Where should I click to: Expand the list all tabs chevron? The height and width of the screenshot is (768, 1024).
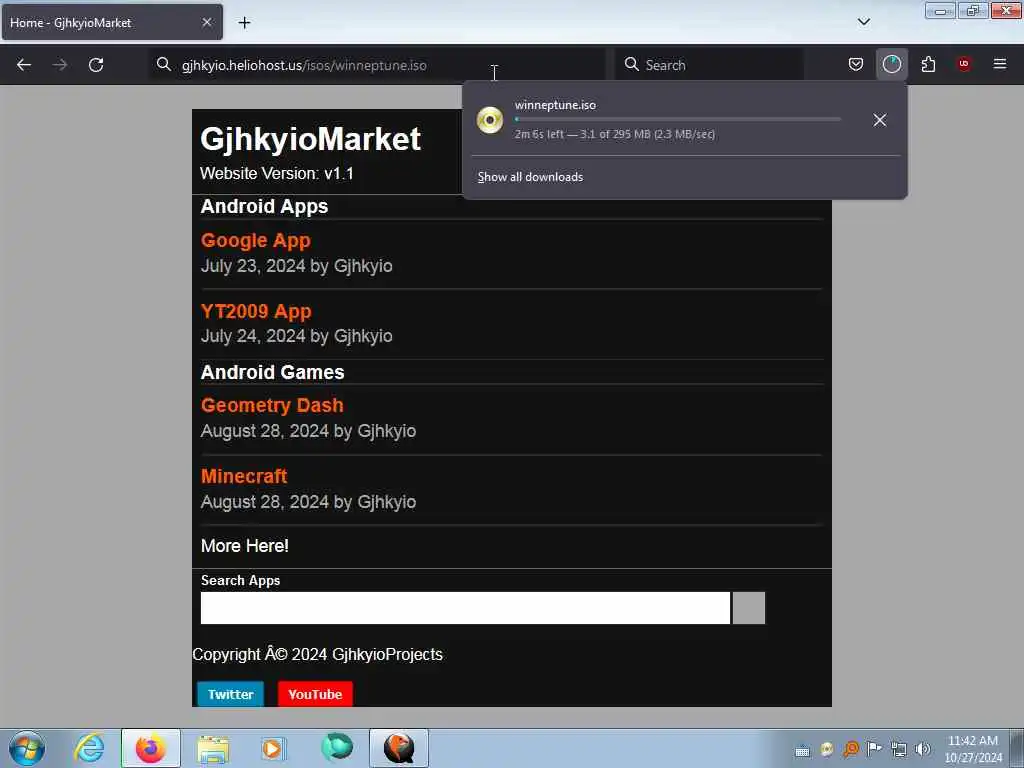pyautogui.click(x=863, y=22)
